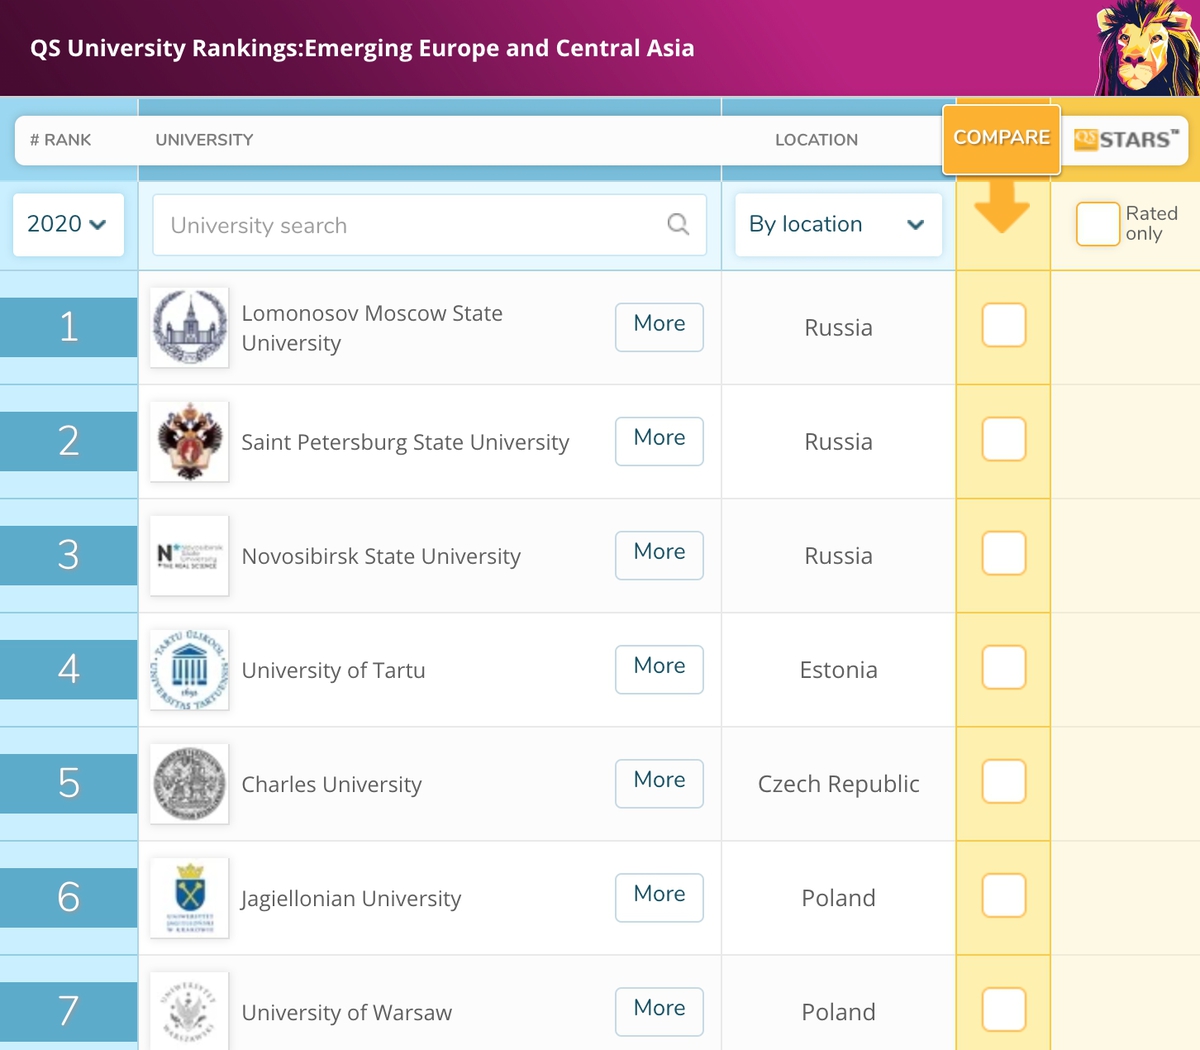Viewport: 1200px width, 1050px height.
Task: Click the University of Warsaw logo
Action: pyautogui.click(x=189, y=1011)
